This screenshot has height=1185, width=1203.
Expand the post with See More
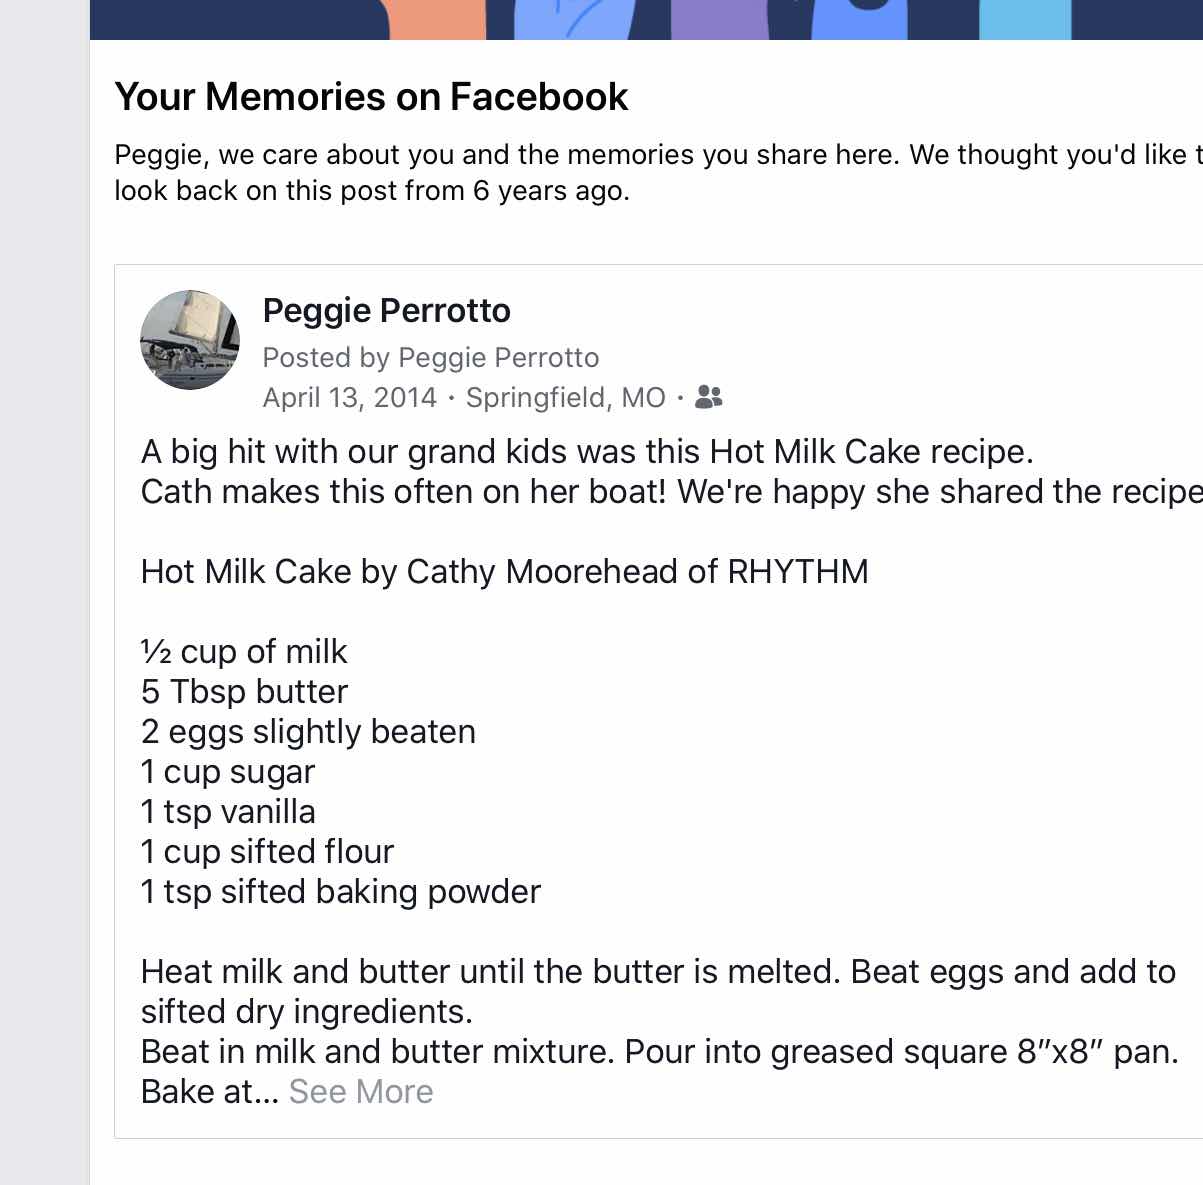point(361,1091)
